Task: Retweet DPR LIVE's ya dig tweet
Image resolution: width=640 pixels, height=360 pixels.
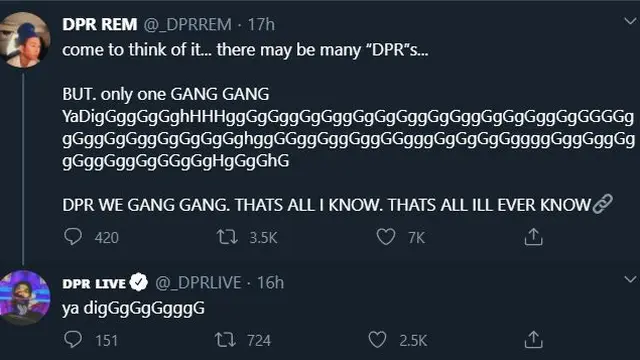Action: 225,340
